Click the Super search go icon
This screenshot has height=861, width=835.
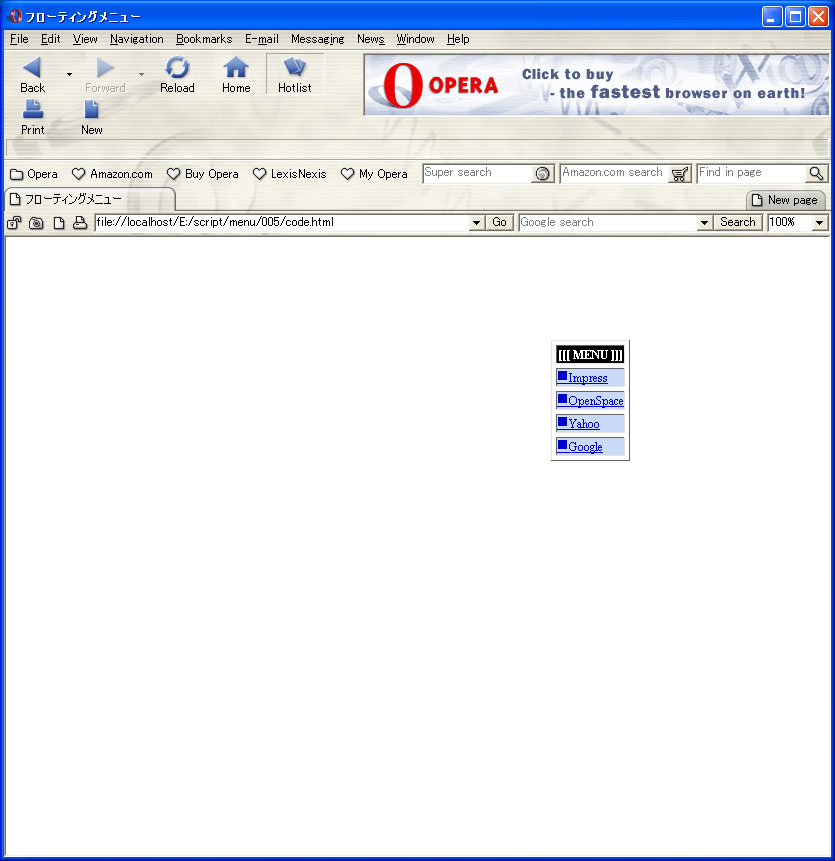point(542,174)
